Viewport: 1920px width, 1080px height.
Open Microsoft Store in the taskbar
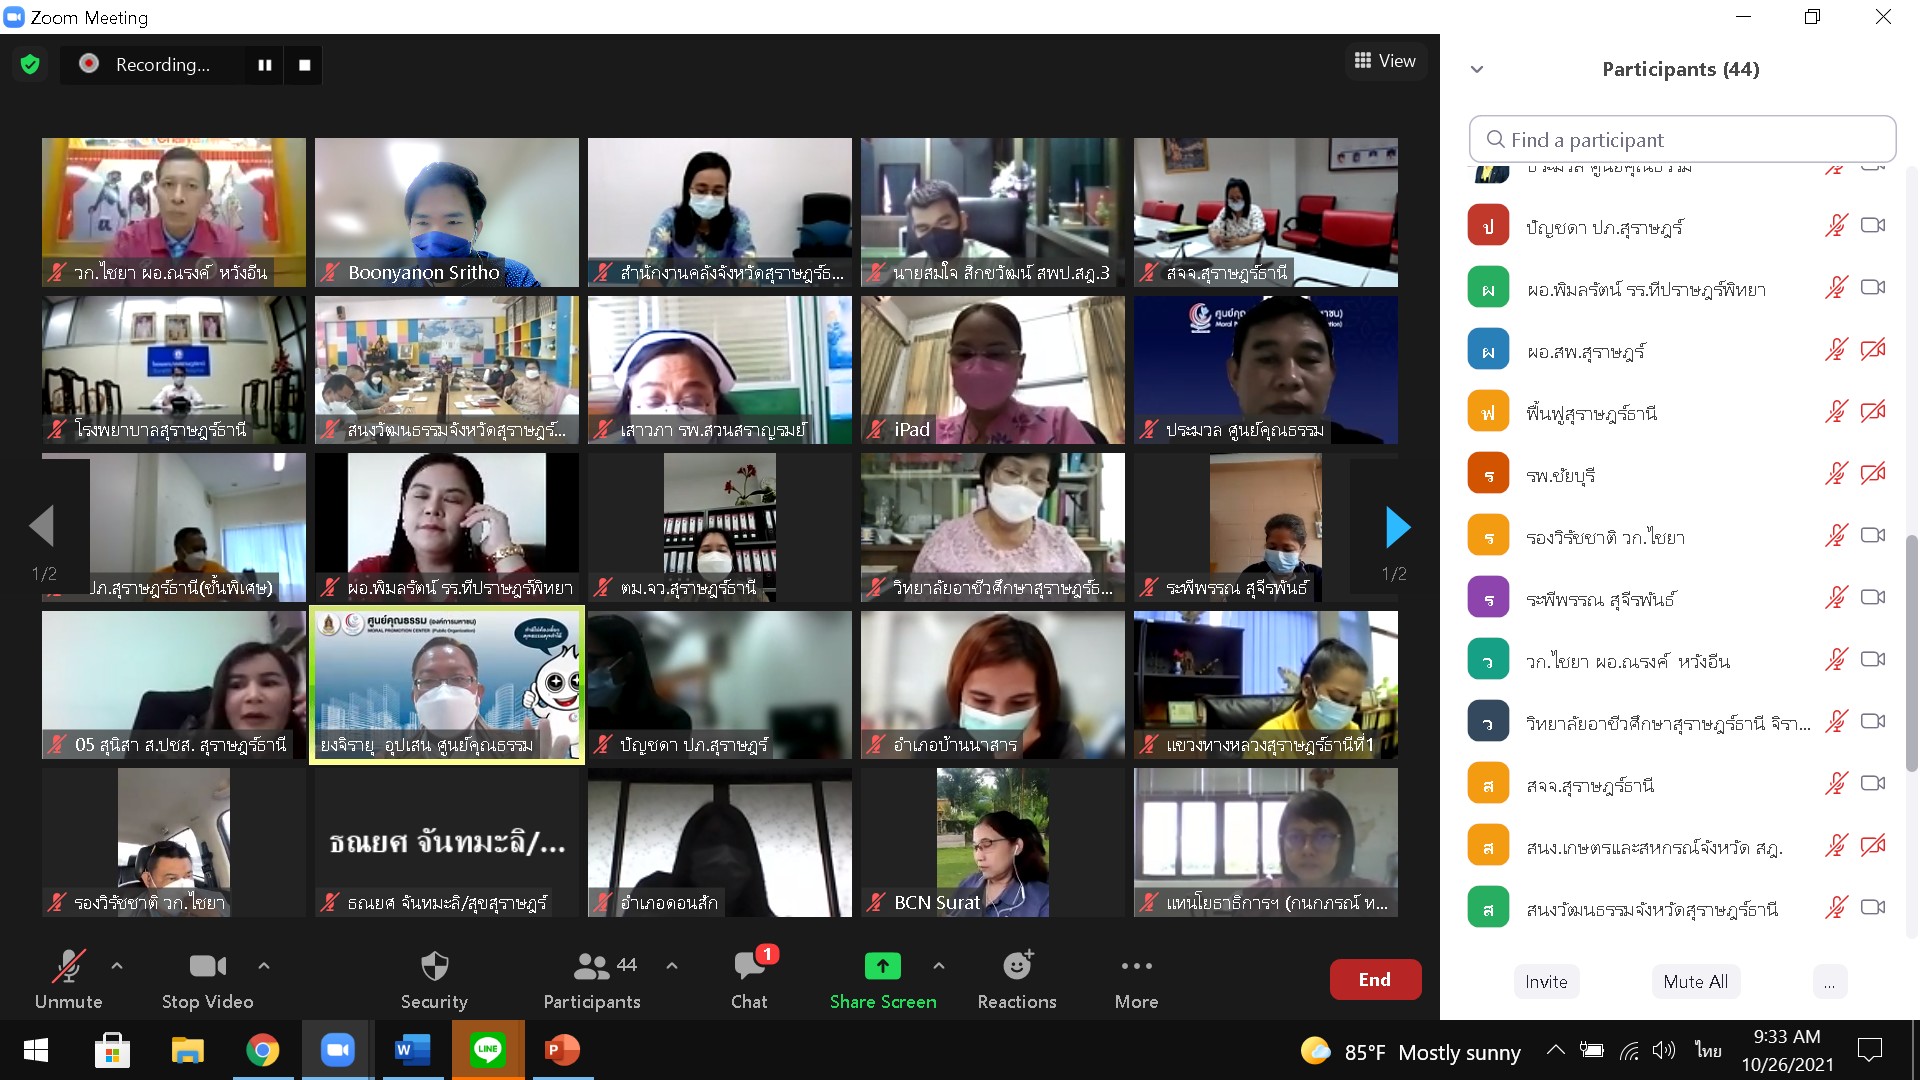[x=112, y=1050]
